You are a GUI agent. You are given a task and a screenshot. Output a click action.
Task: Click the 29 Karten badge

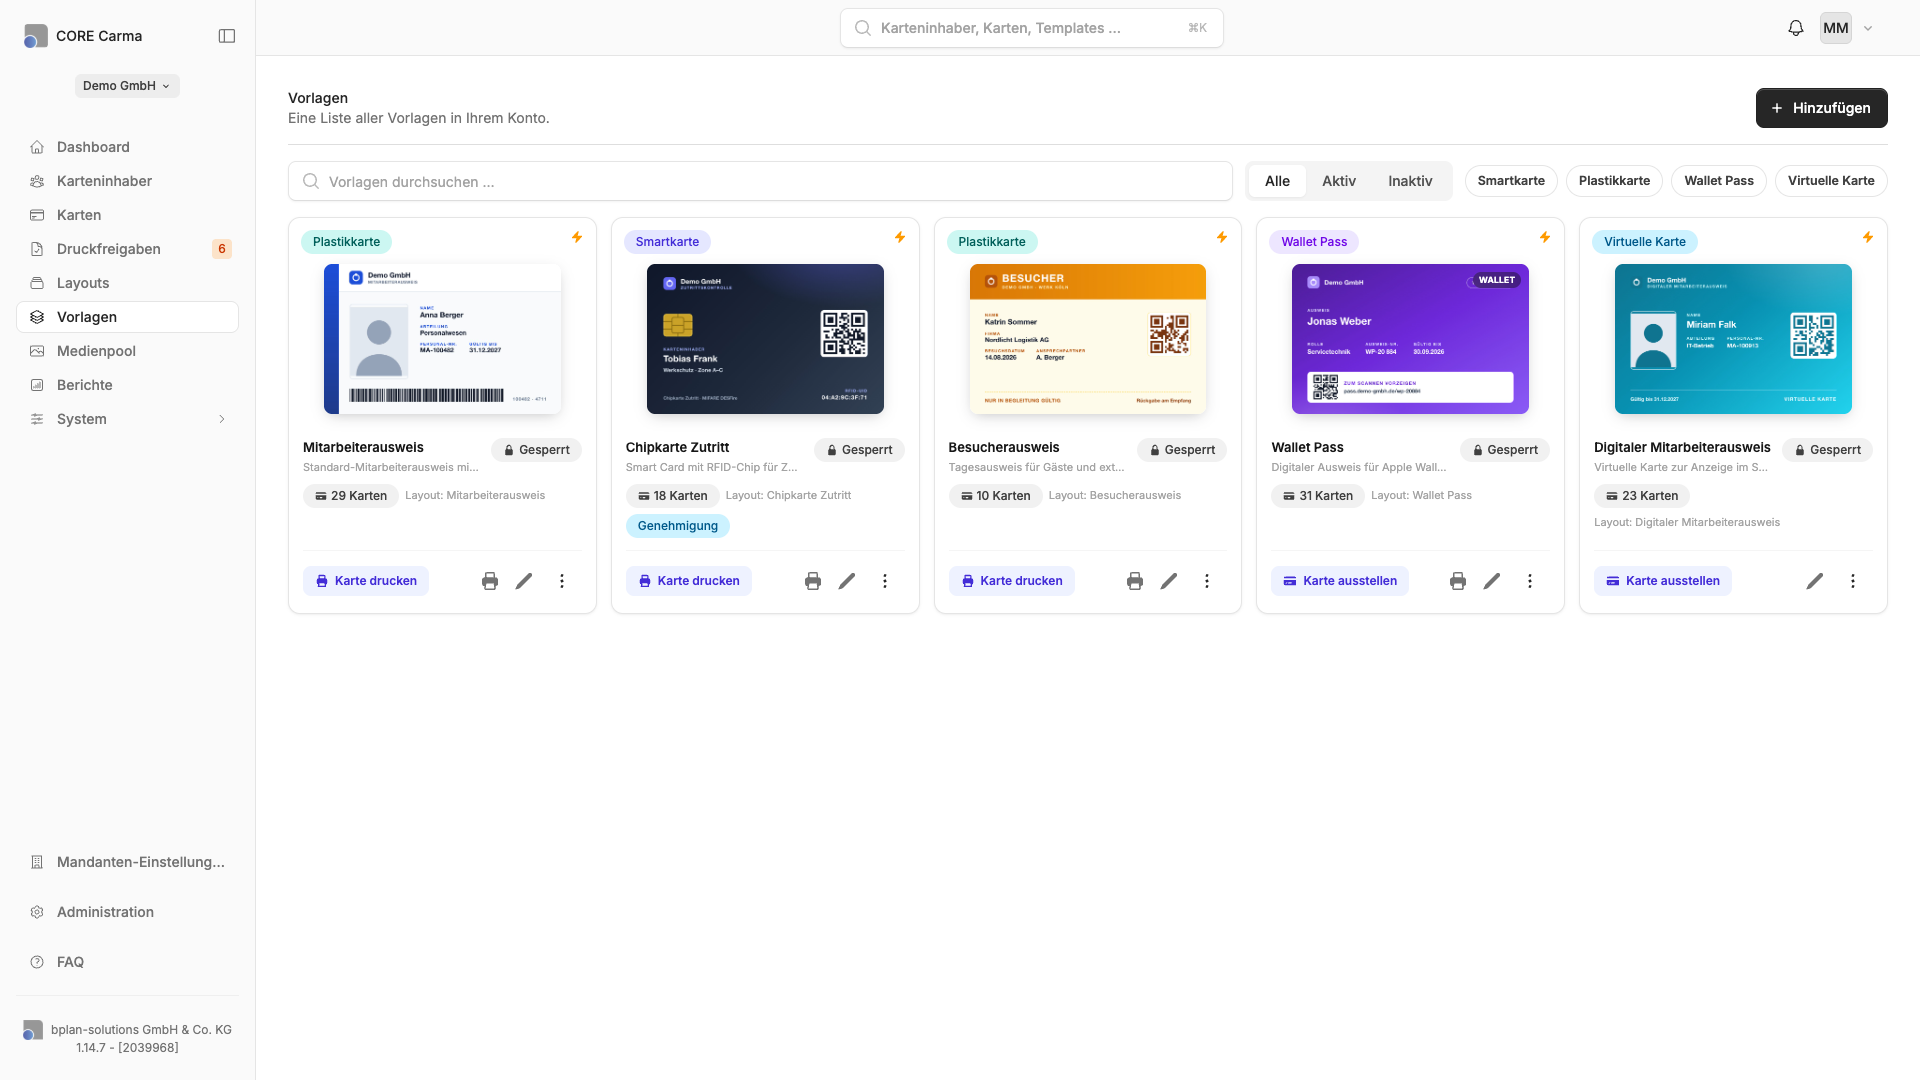pos(351,496)
